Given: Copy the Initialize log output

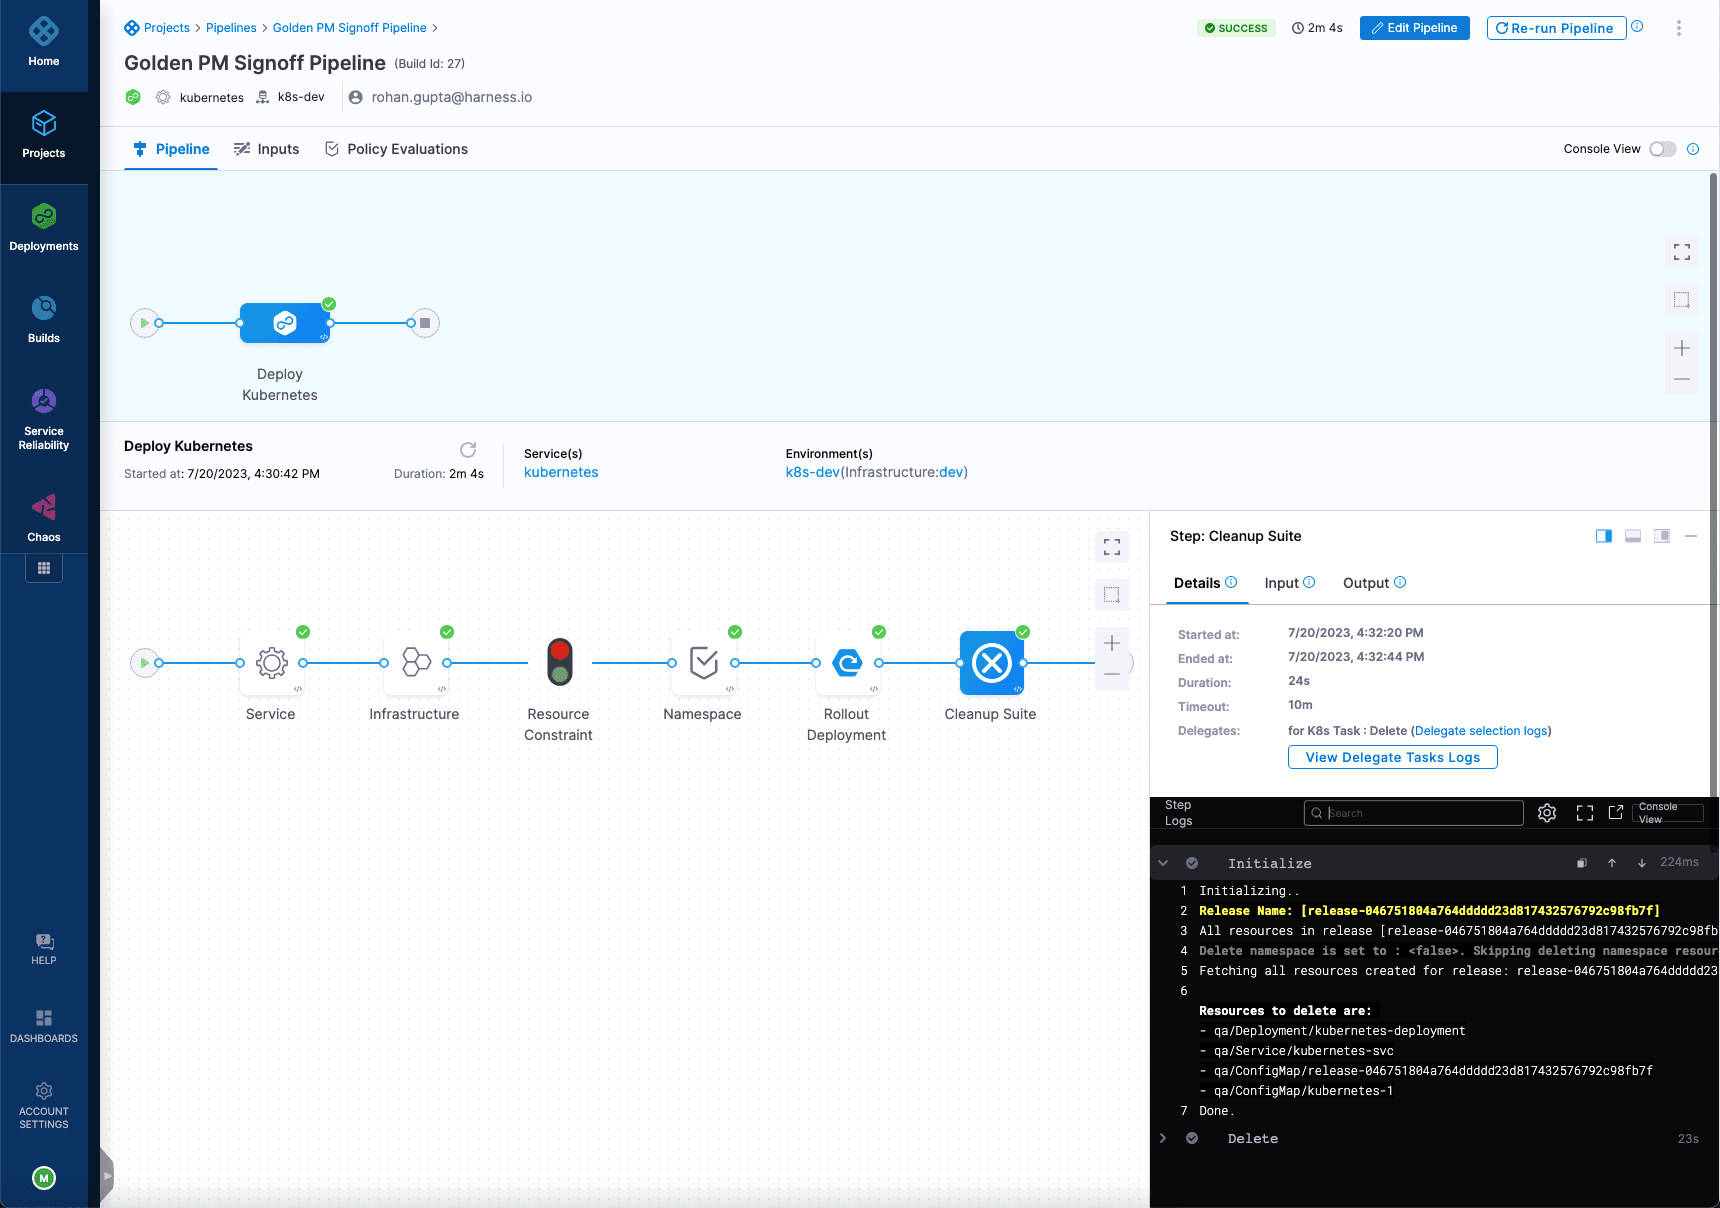Looking at the screenshot, I should pyautogui.click(x=1581, y=862).
